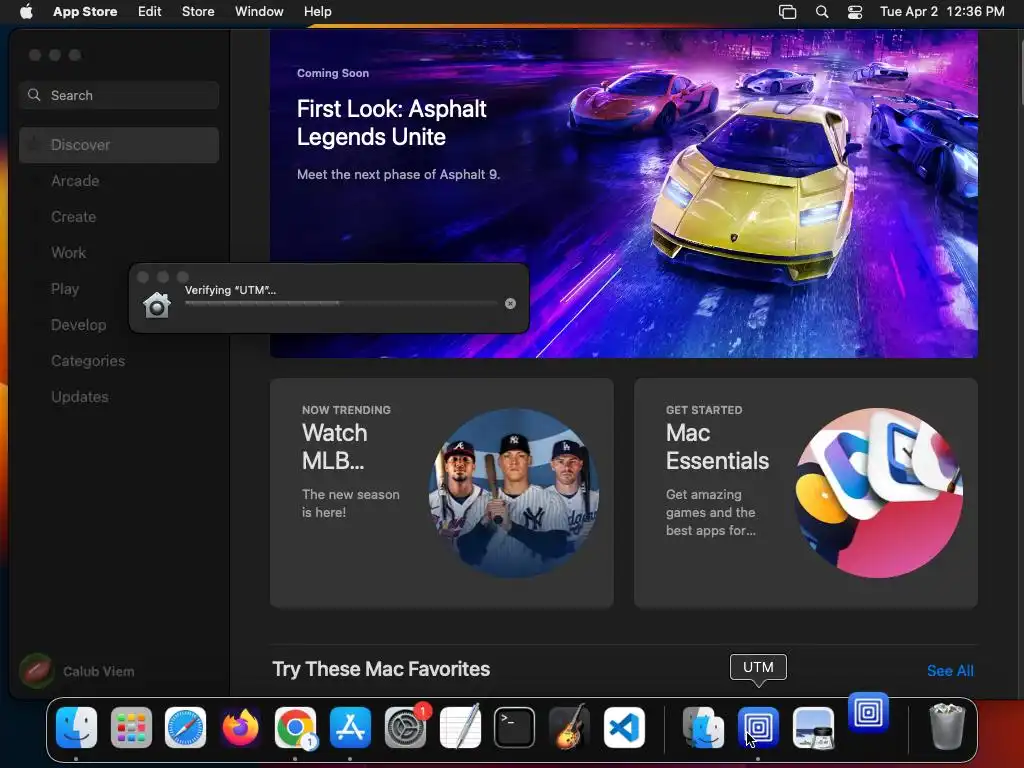Click the Stage Manager menu bar icon
This screenshot has width=1024, height=768.
pyautogui.click(x=788, y=12)
